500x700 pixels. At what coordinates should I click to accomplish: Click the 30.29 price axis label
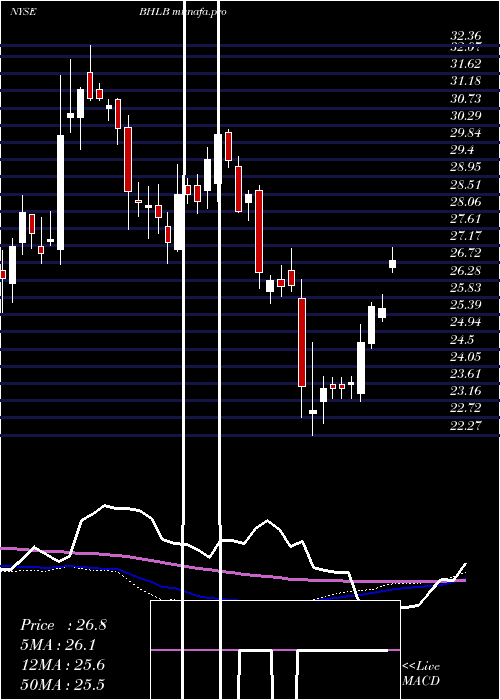466,116
